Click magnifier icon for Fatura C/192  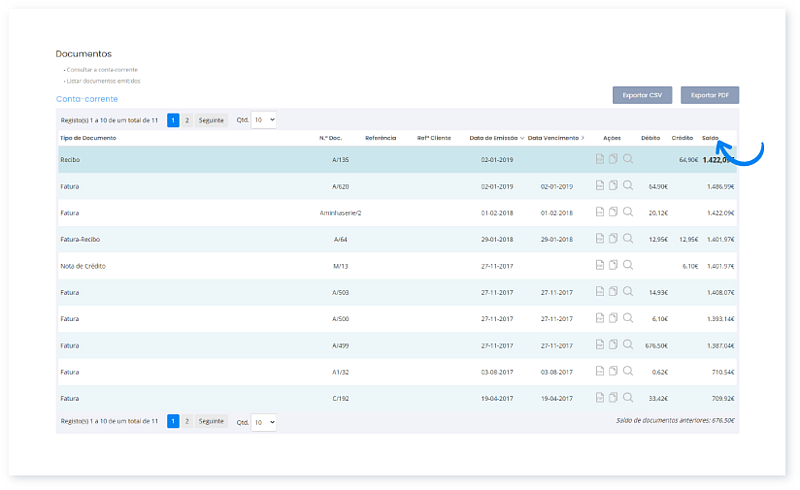pos(628,398)
